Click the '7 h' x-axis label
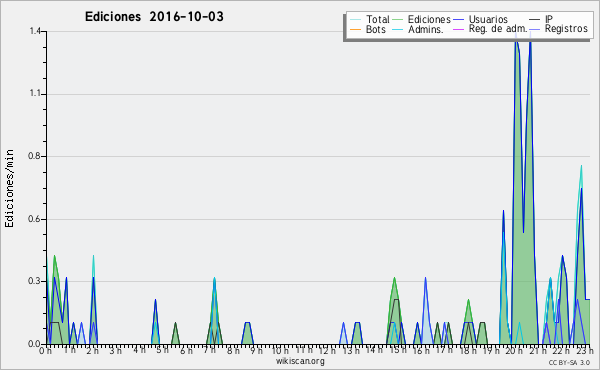 210,351
